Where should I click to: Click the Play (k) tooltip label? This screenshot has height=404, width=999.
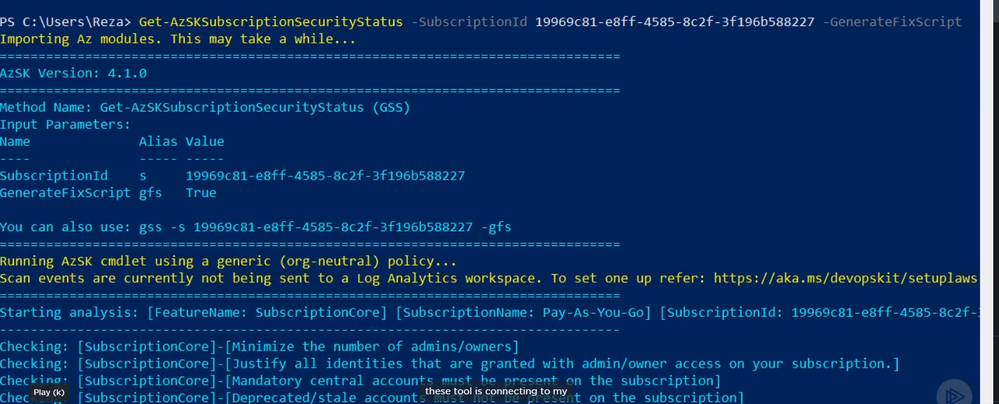click(x=49, y=393)
